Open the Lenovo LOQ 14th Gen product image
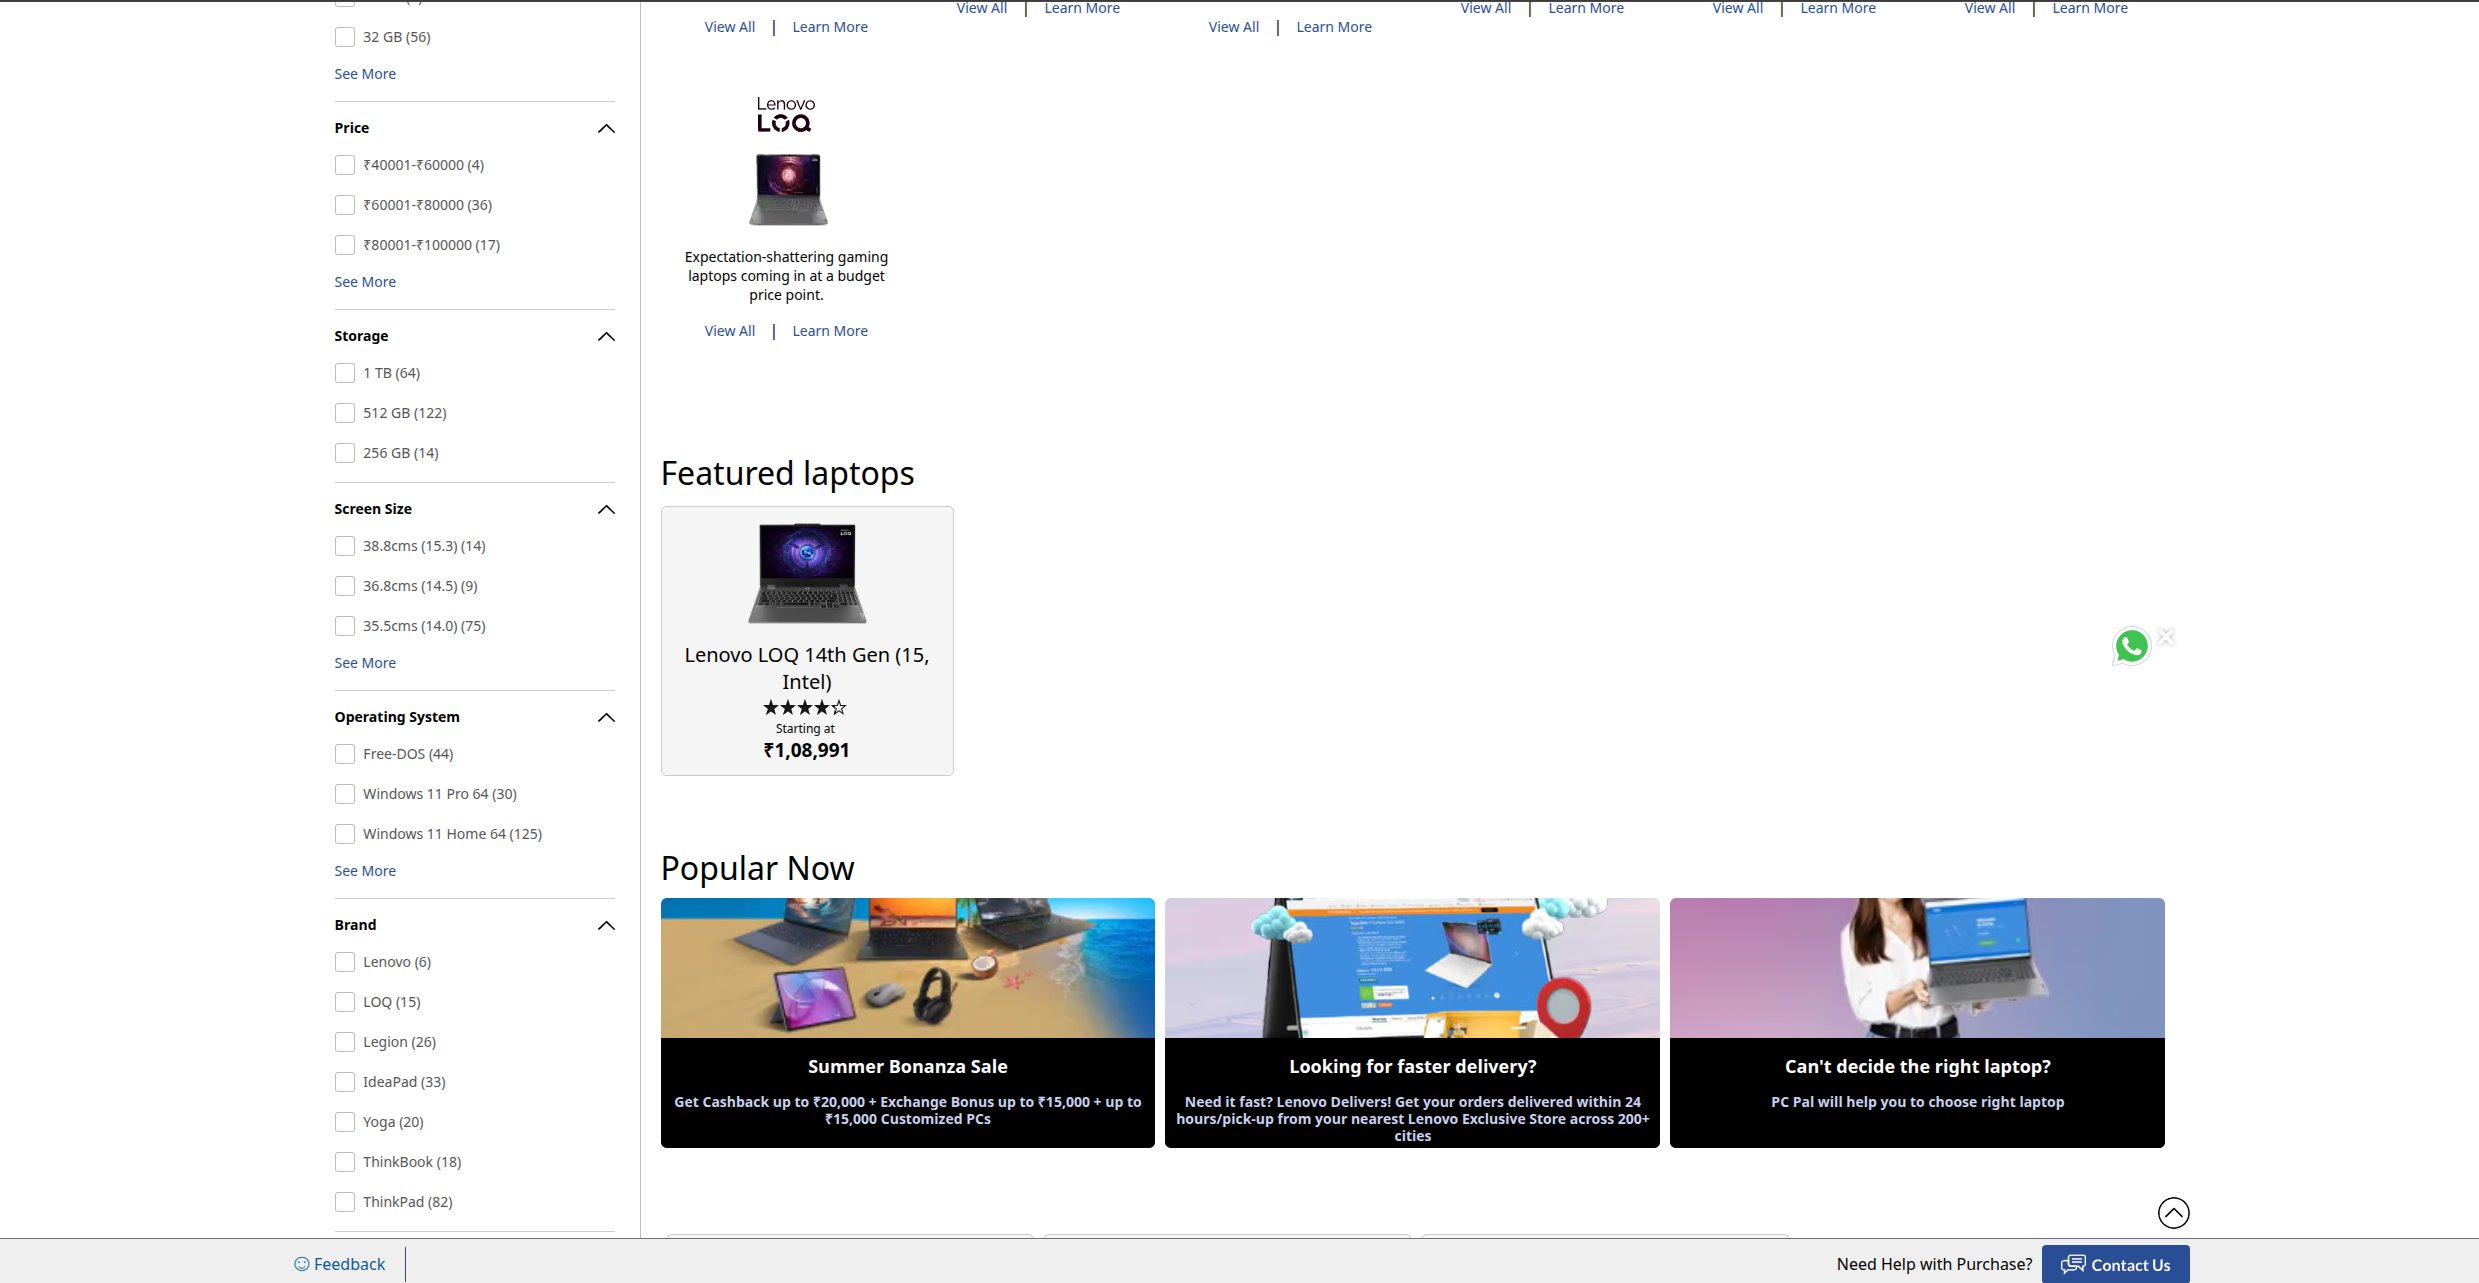The image size is (2479, 1283). point(807,573)
